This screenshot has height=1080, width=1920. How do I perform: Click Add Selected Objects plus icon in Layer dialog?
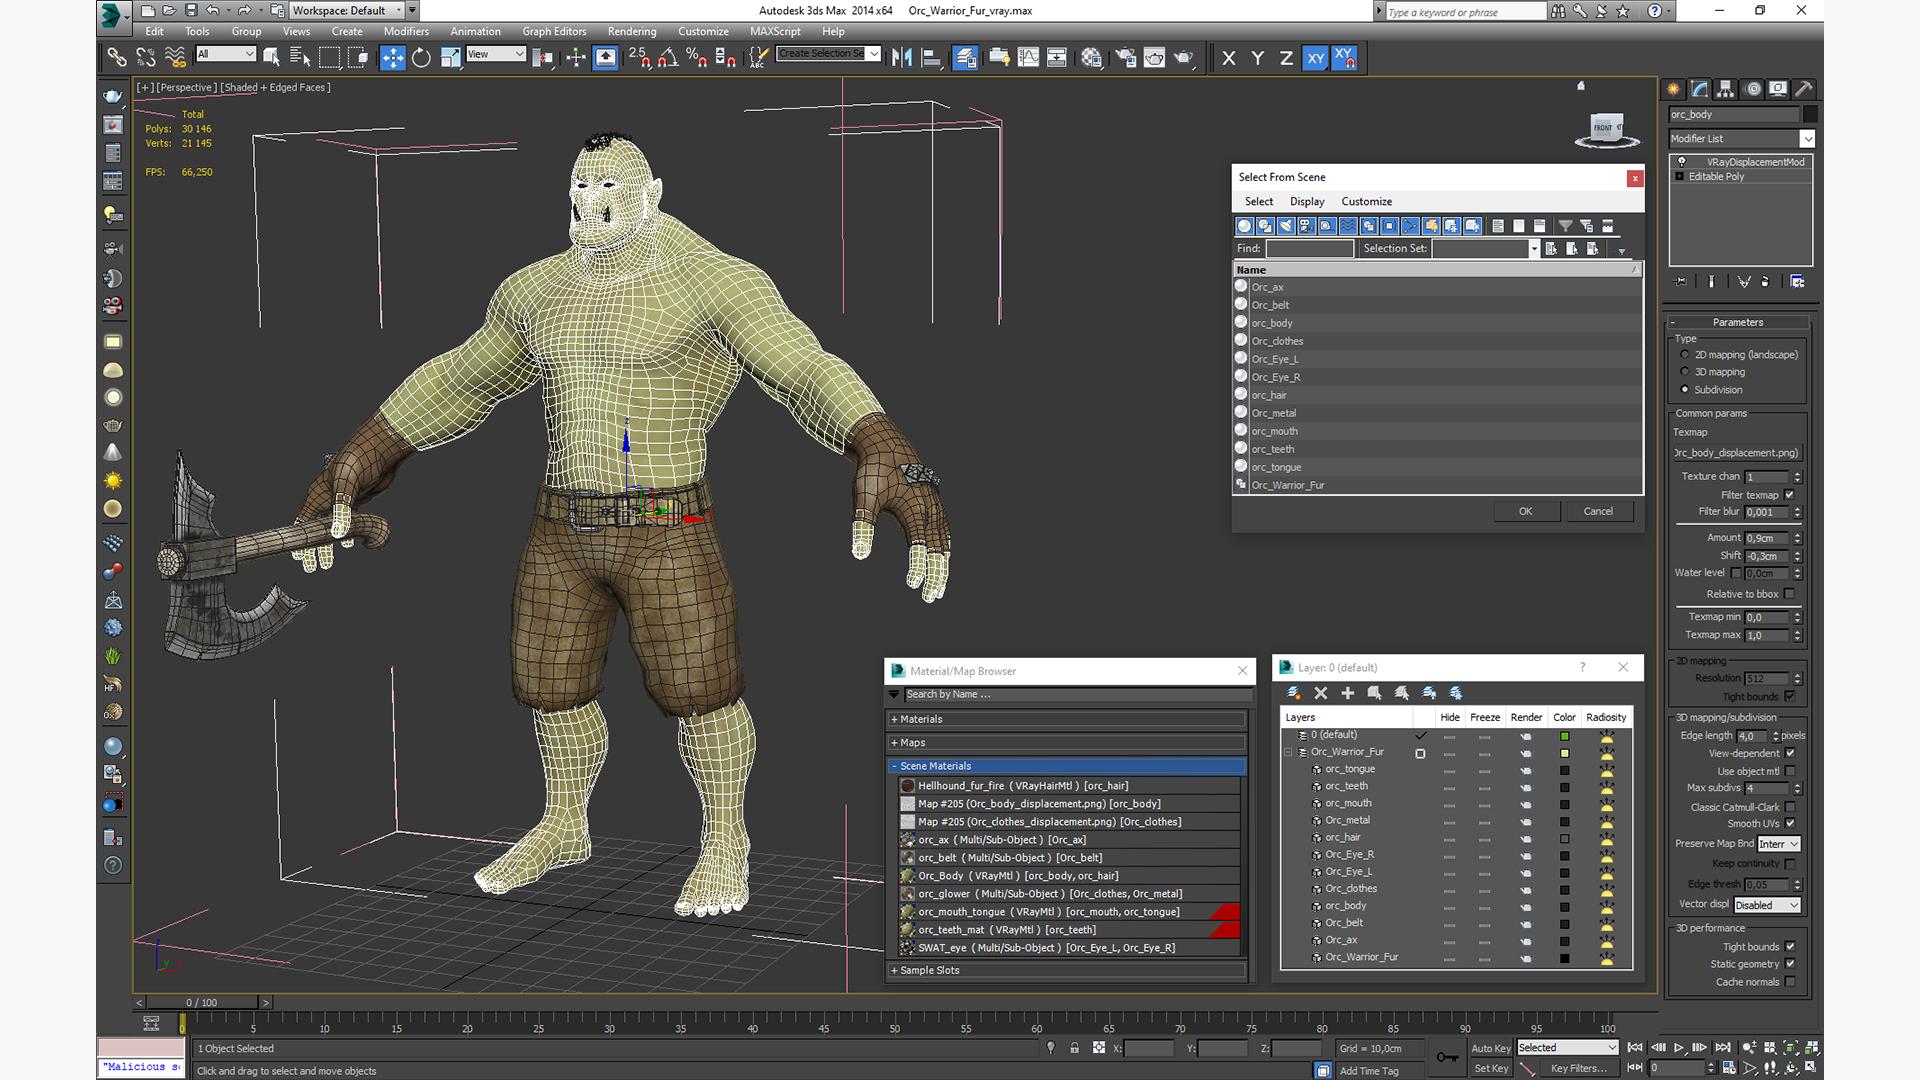[1347, 693]
